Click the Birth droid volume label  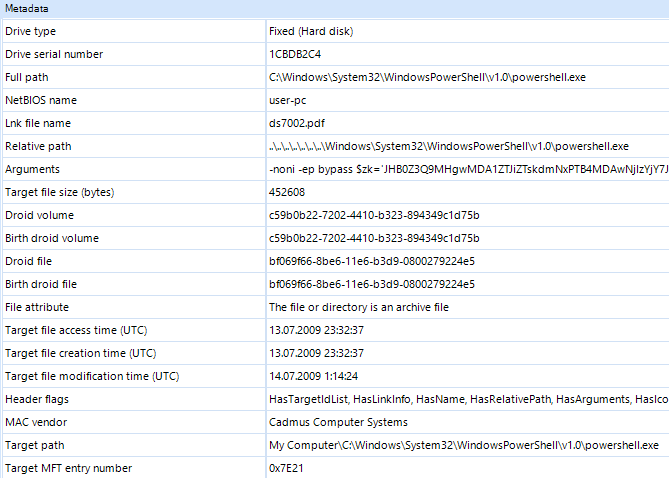(x=52, y=238)
